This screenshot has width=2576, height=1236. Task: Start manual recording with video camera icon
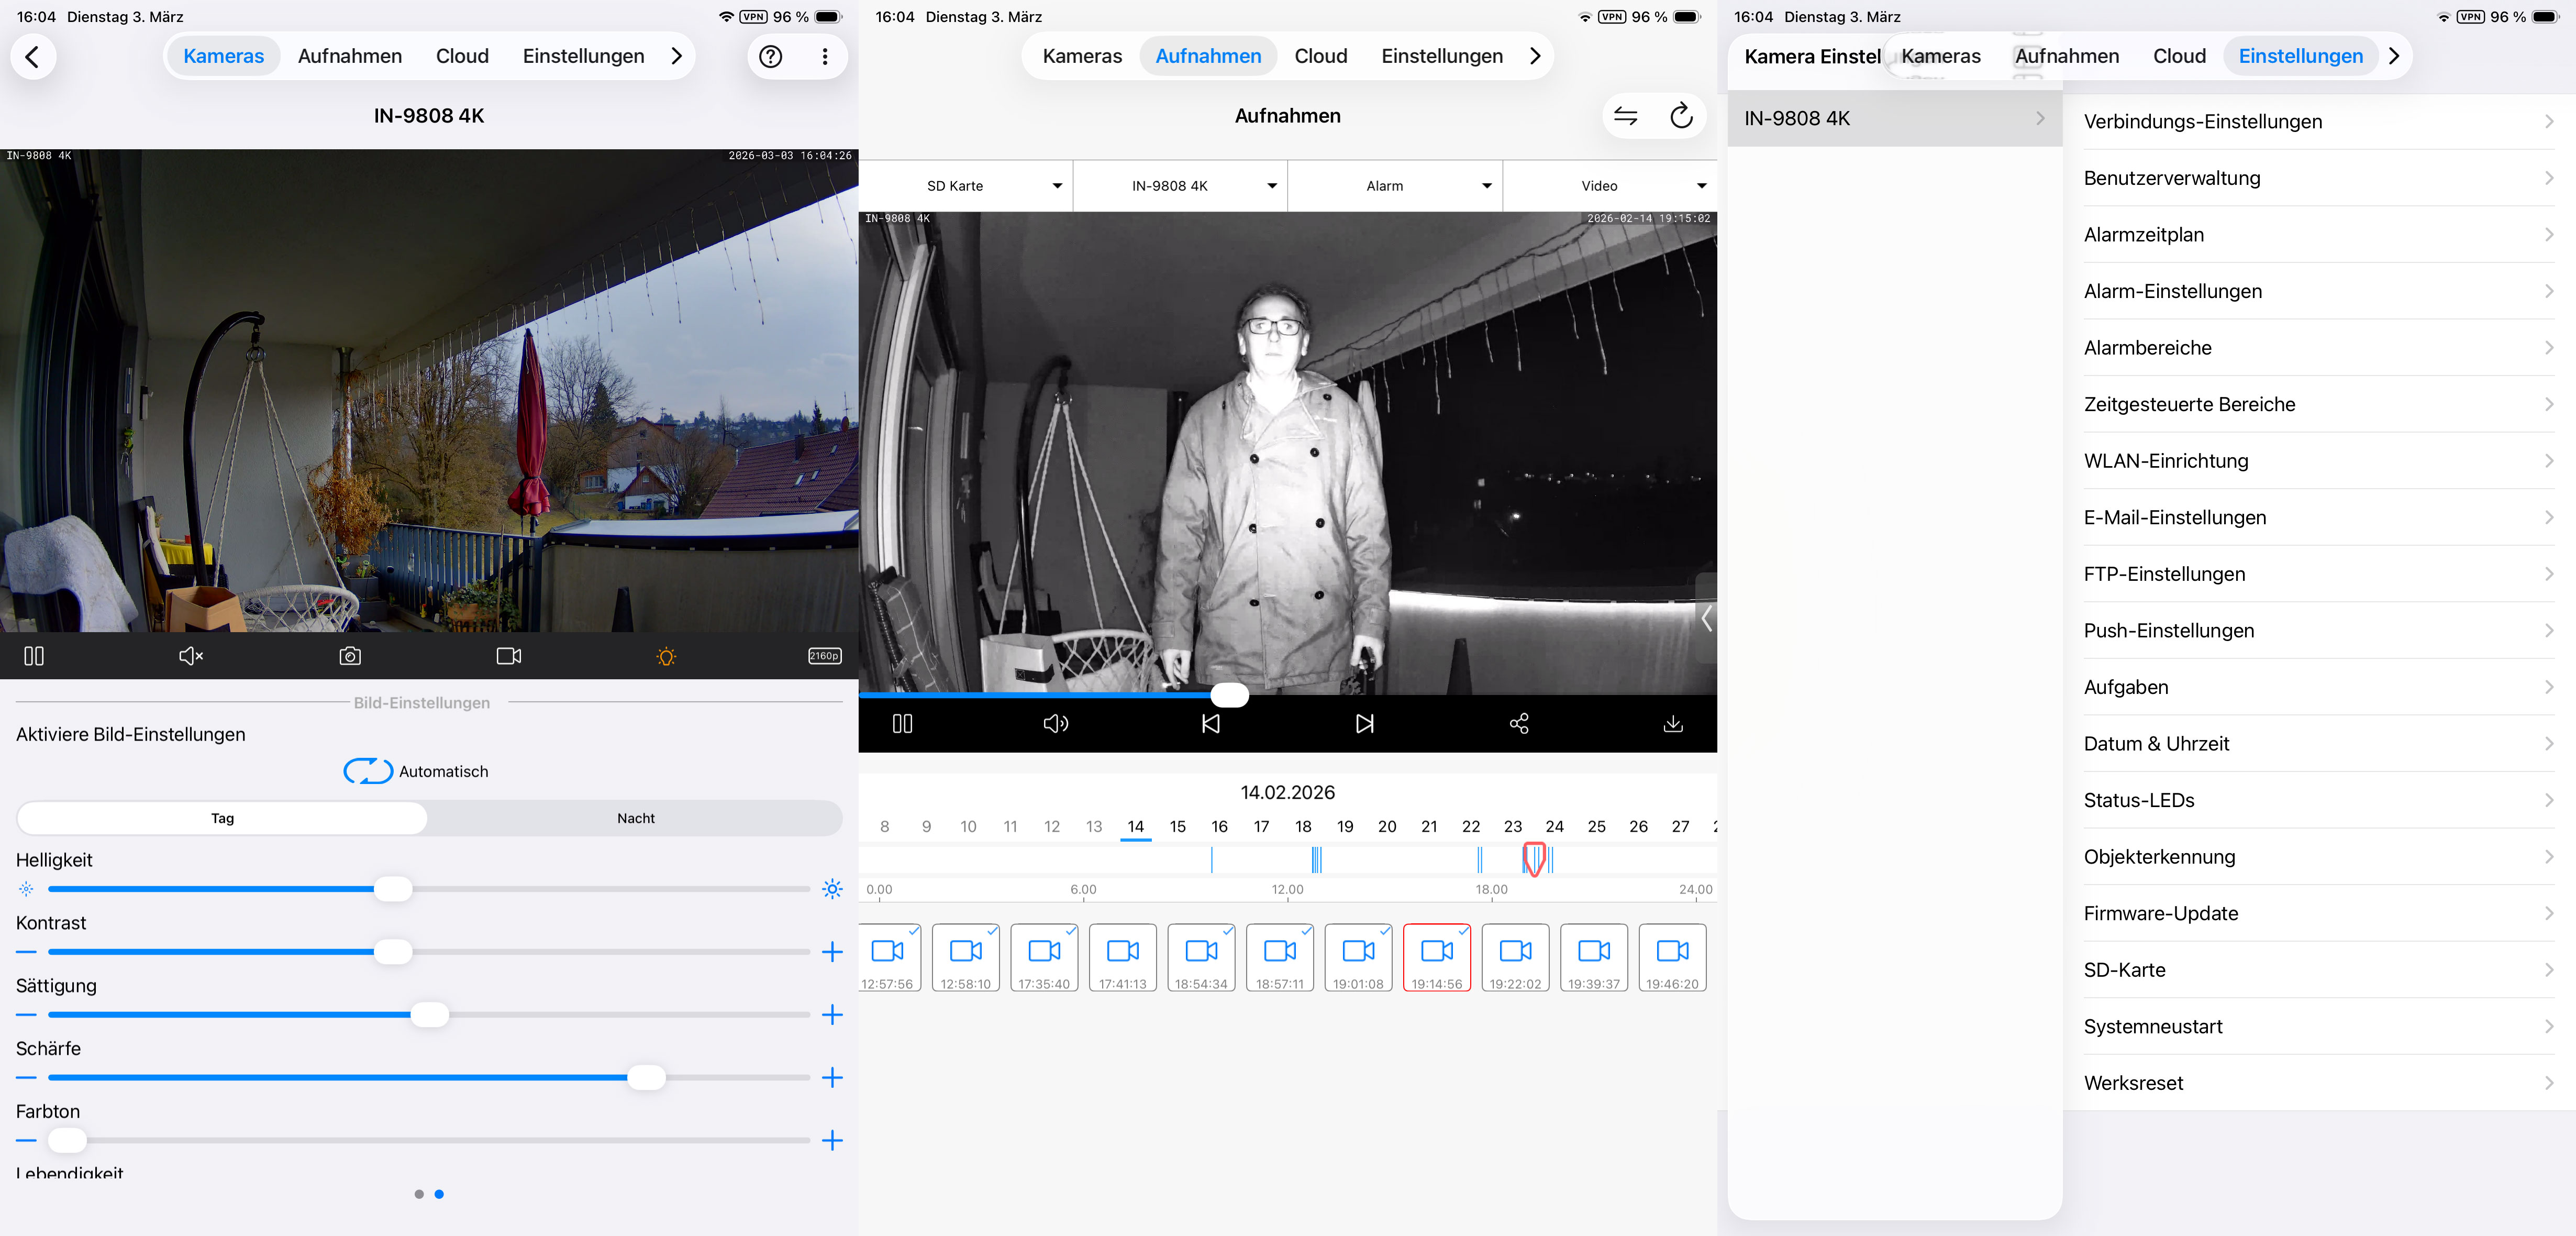point(508,656)
